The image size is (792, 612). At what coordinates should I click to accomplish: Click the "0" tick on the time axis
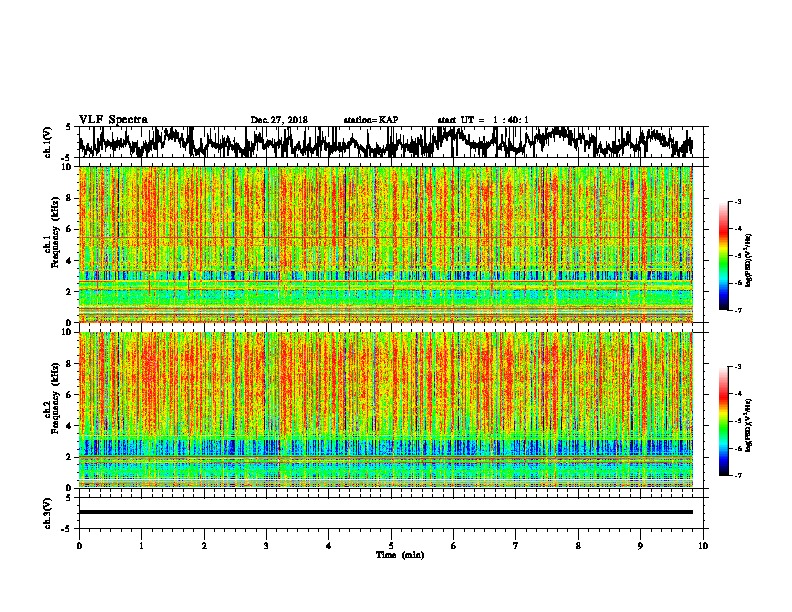coord(79,546)
